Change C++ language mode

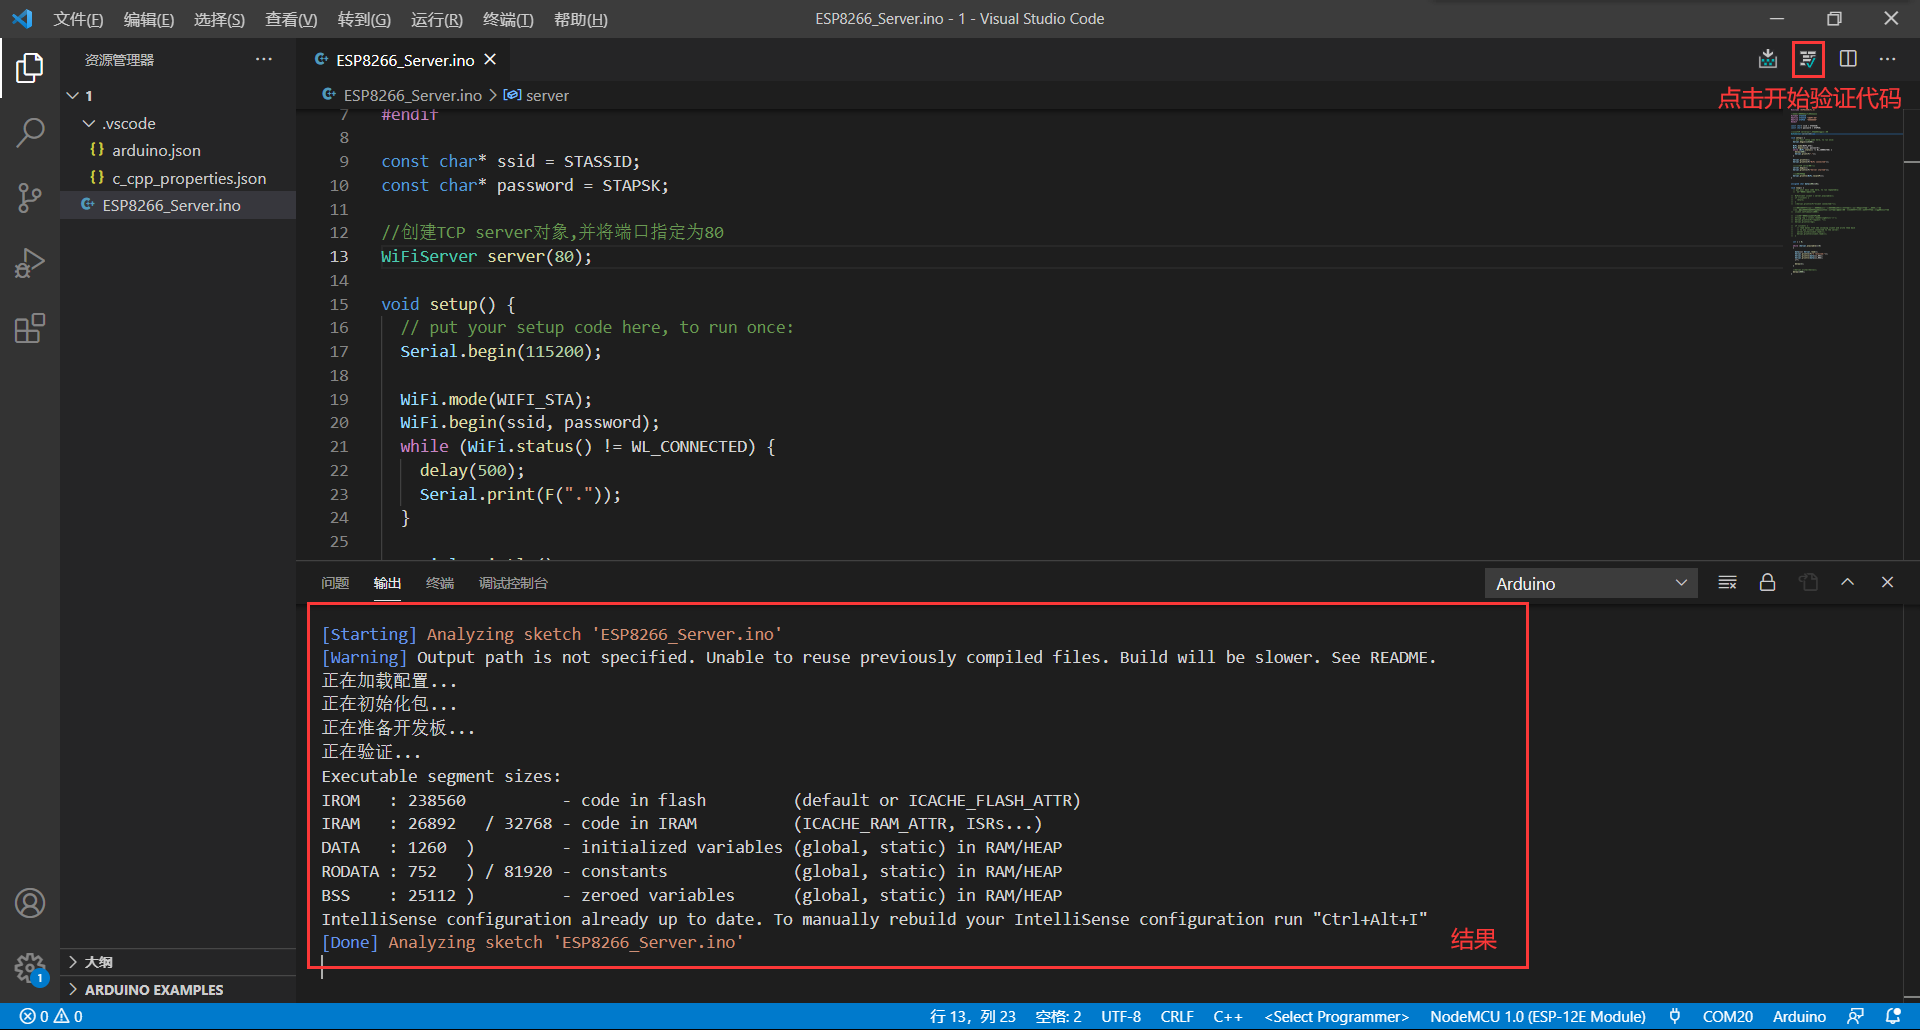click(1228, 1016)
